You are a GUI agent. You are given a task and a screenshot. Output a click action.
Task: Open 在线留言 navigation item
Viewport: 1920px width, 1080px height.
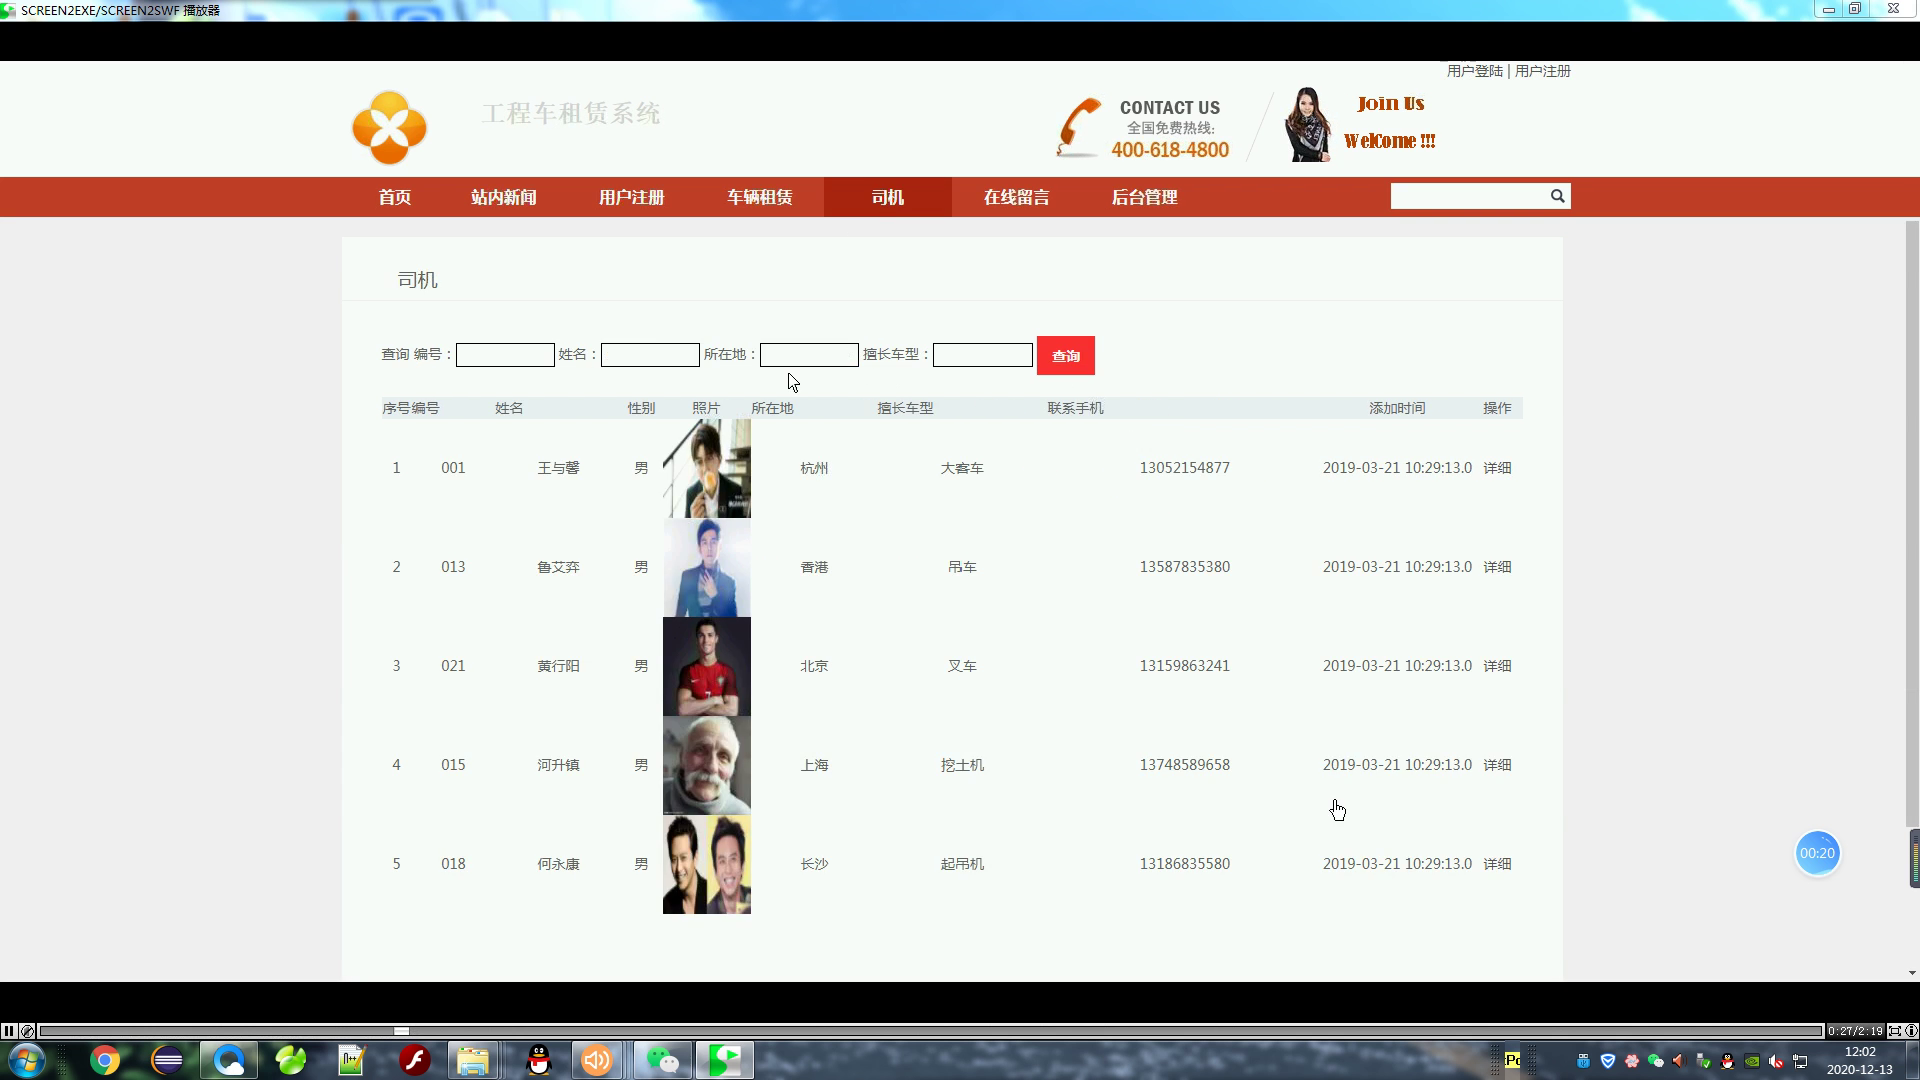point(1016,197)
